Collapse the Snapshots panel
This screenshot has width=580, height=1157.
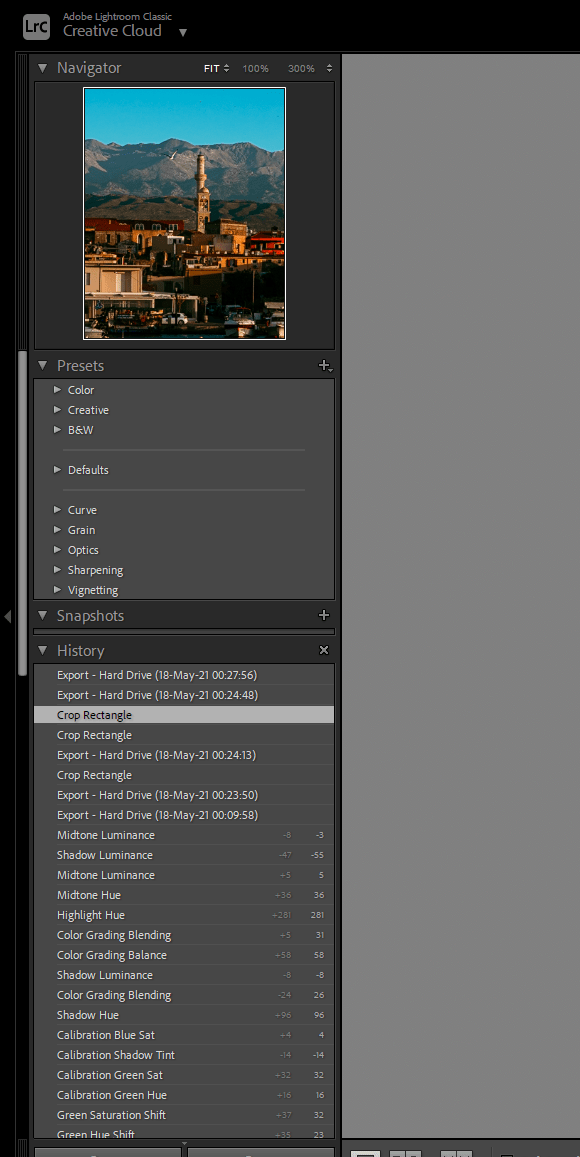point(43,615)
